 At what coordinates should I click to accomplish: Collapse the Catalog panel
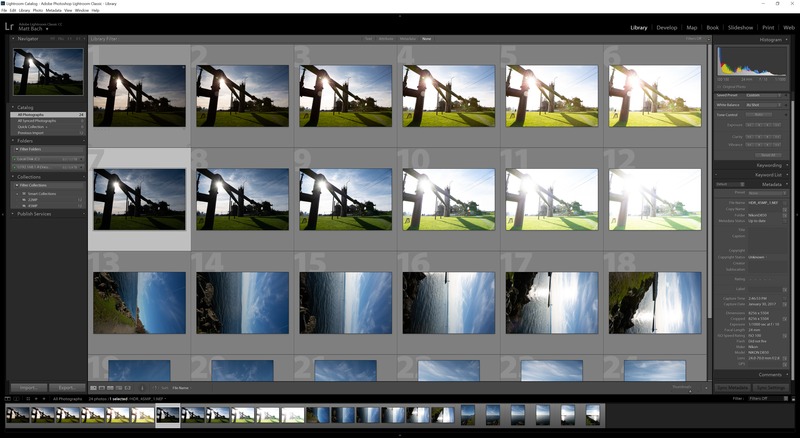point(13,107)
